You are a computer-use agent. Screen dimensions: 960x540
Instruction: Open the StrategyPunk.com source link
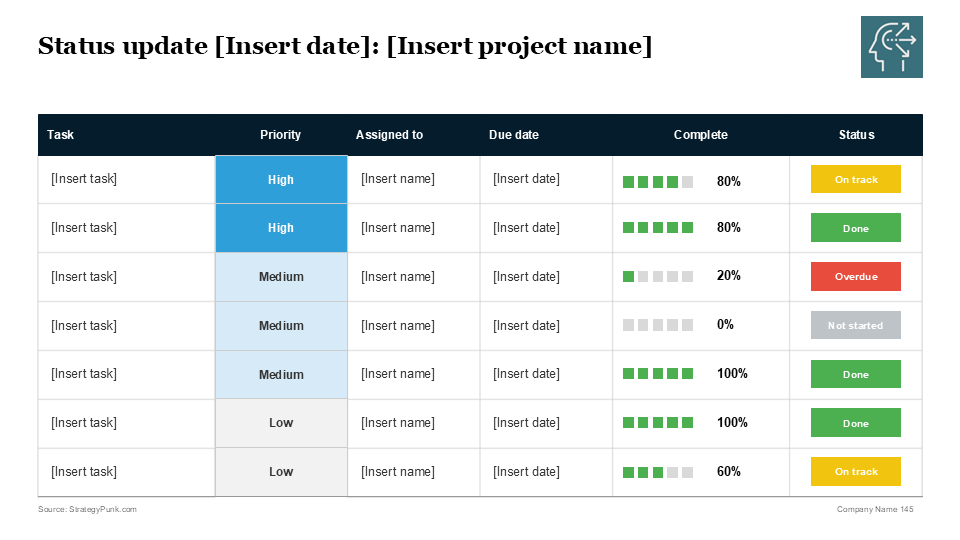click(87, 509)
